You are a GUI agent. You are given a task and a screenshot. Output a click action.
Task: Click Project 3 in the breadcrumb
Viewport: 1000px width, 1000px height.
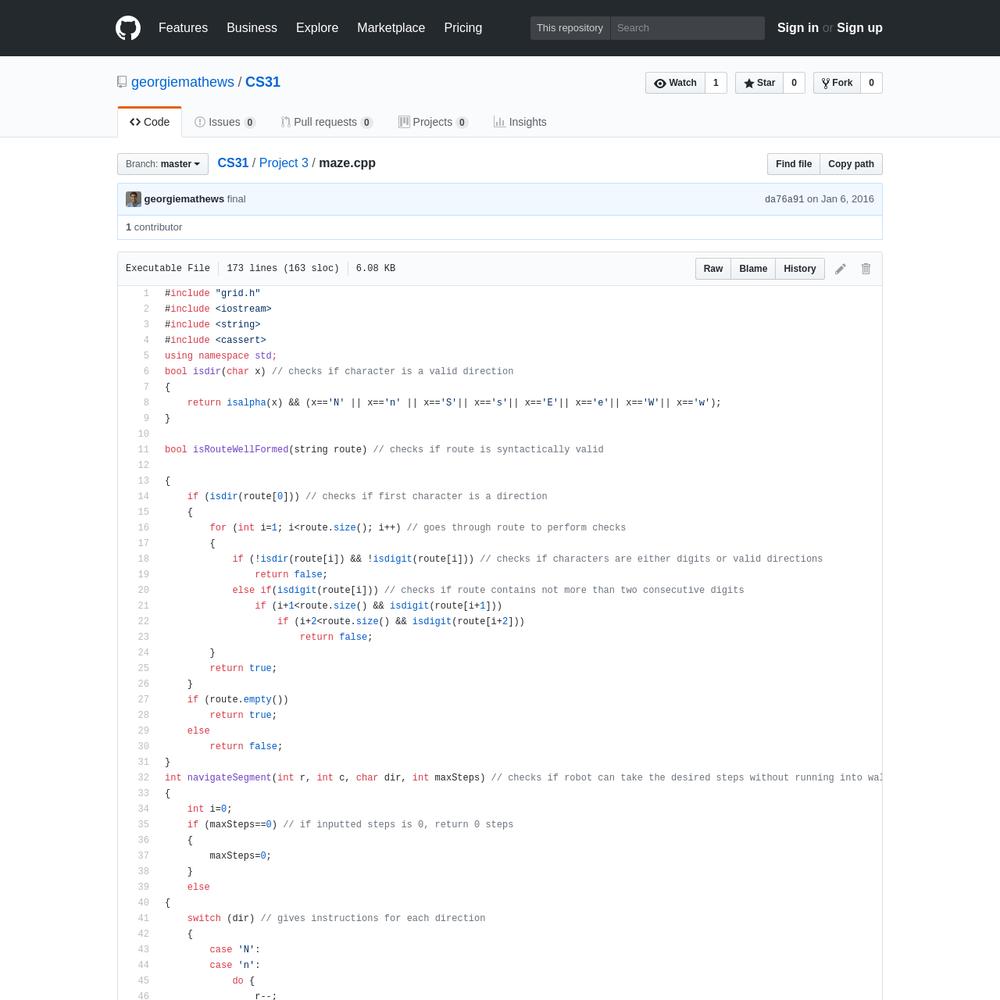coord(284,163)
